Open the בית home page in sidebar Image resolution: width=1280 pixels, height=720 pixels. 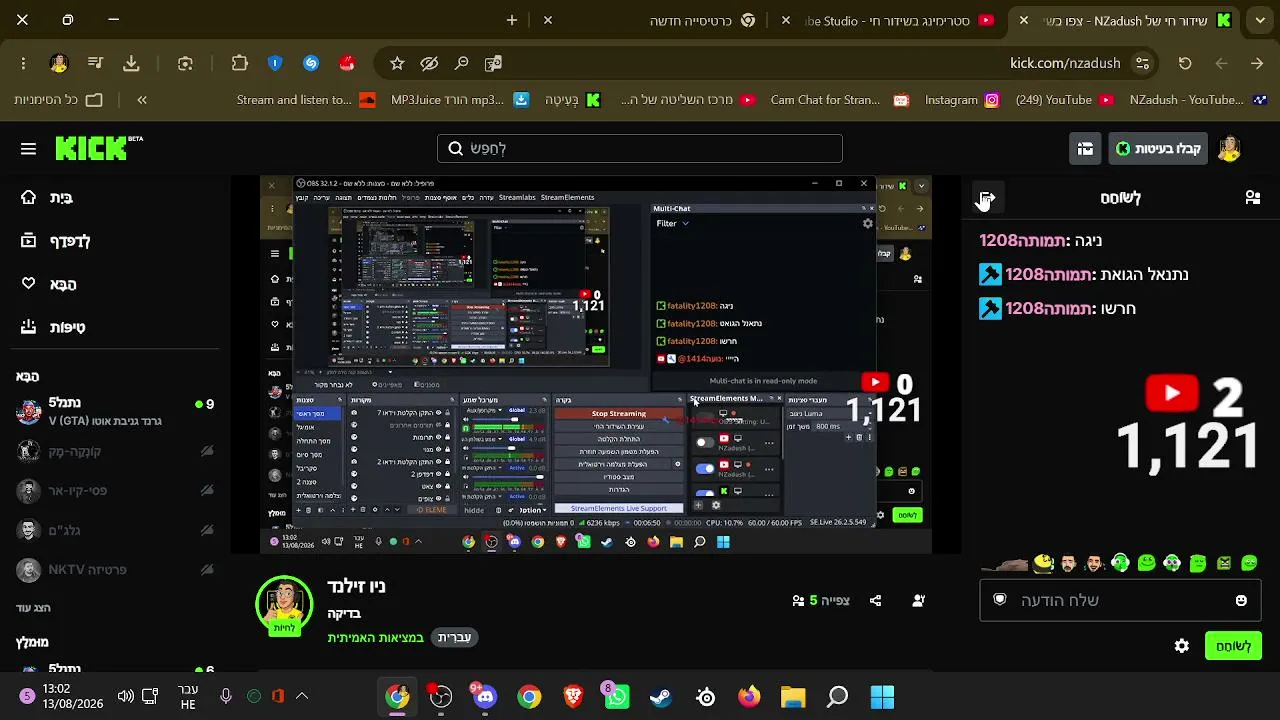click(x=47, y=198)
